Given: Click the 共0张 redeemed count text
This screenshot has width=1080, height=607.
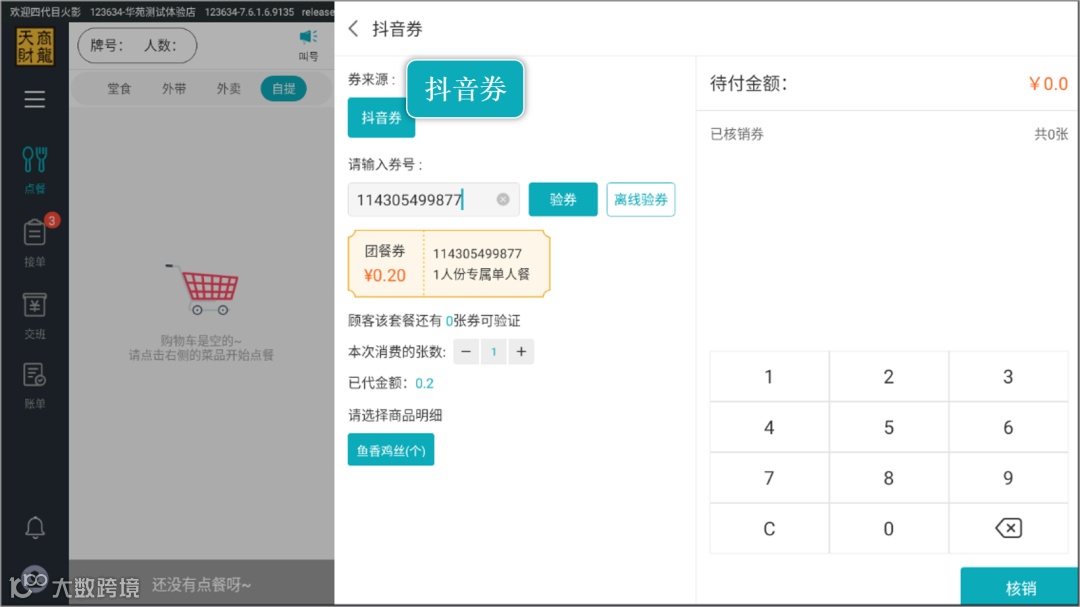Looking at the screenshot, I should [1051, 134].
